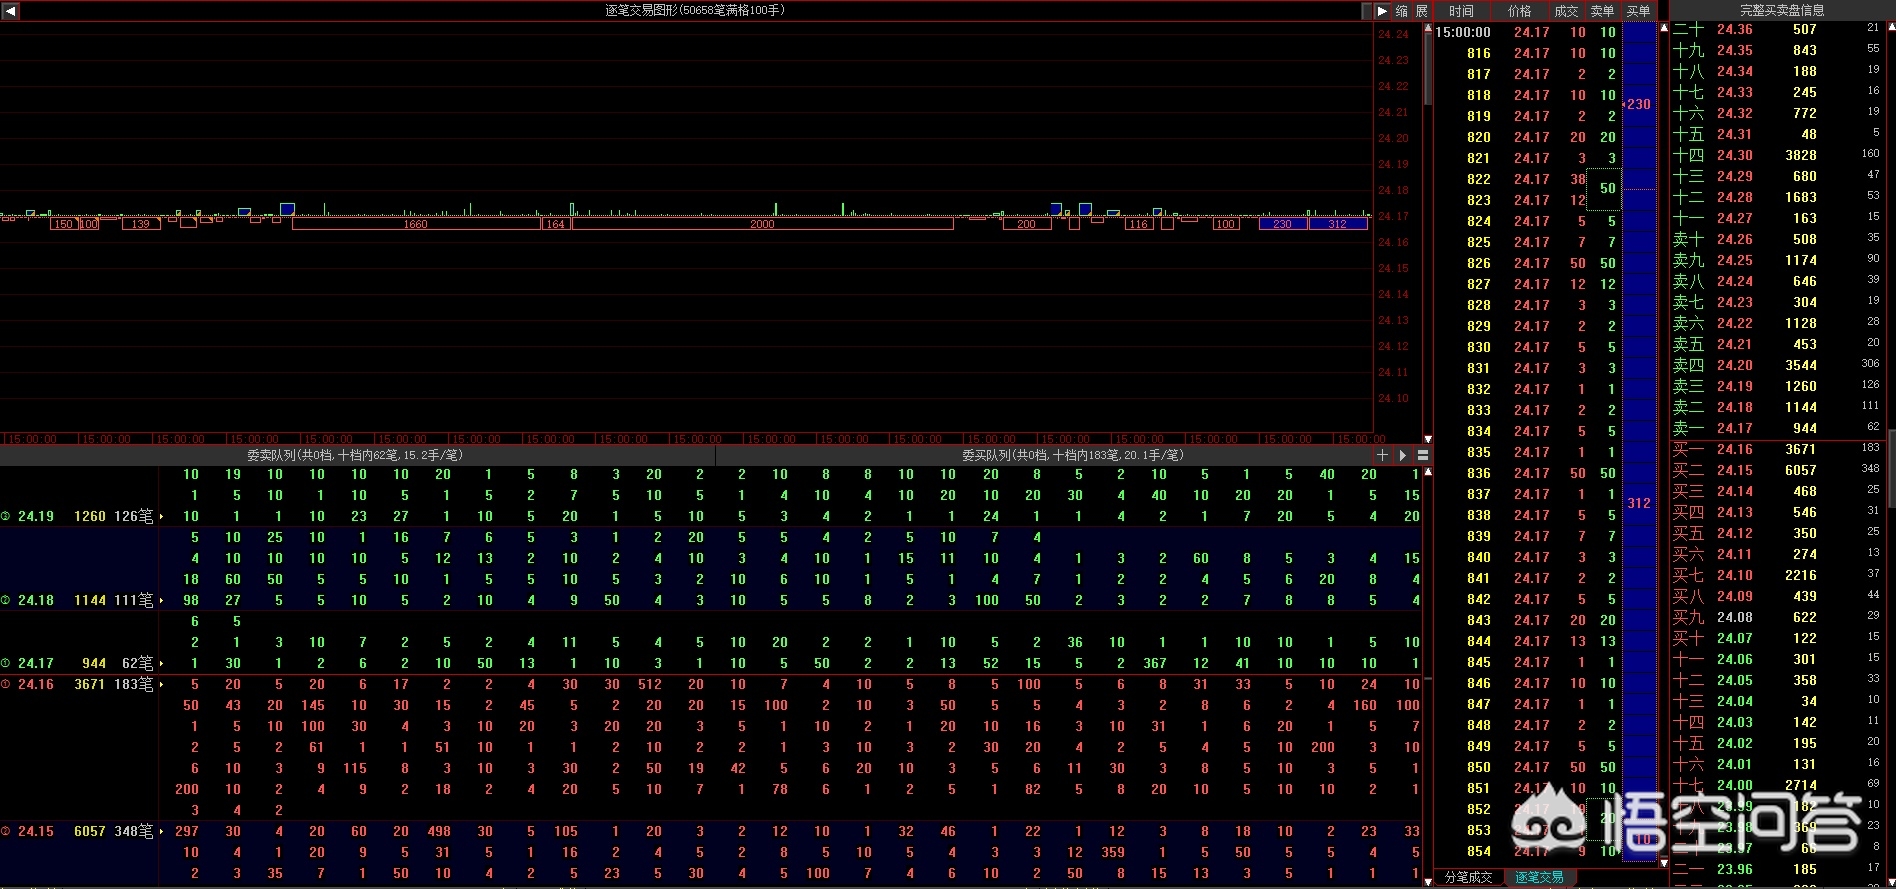Screen dimensions: 1896x889
Task: Click the 买一 24.16 order book row
Action: [1777, 449]
